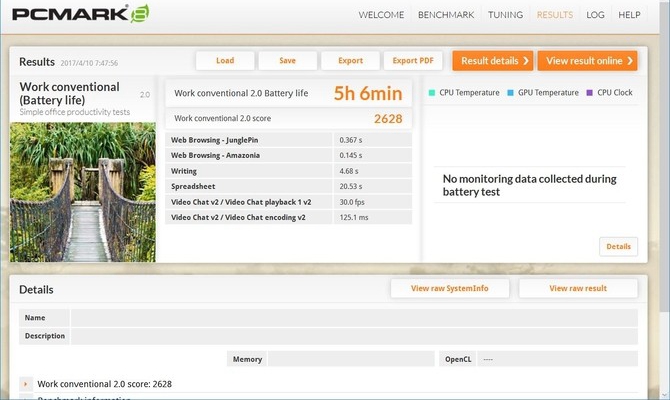This screenshot has width=670, height=400.
Task: Toggle GPU Temperature legend swatch
Action: point(510,93)
